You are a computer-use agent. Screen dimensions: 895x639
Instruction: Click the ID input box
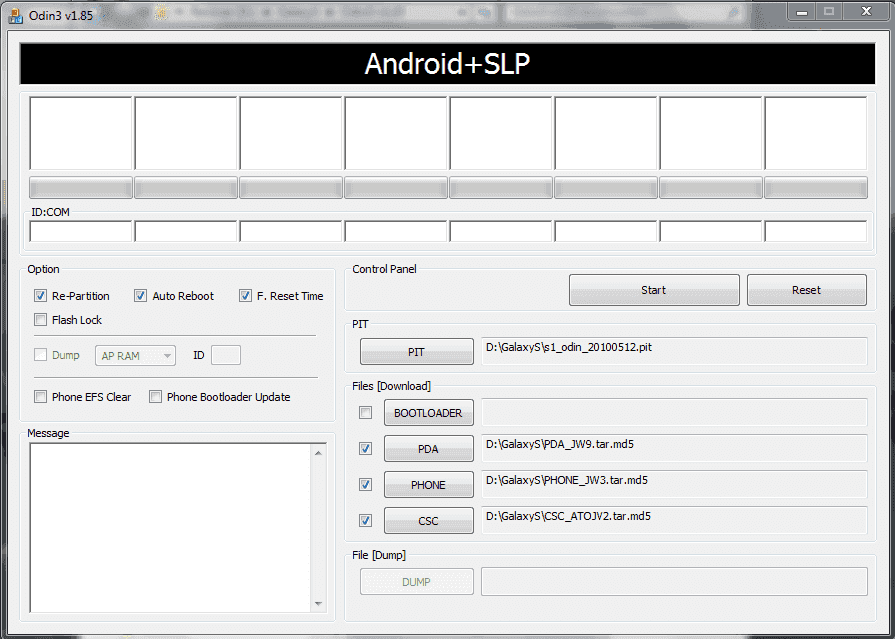coord(226,355)
